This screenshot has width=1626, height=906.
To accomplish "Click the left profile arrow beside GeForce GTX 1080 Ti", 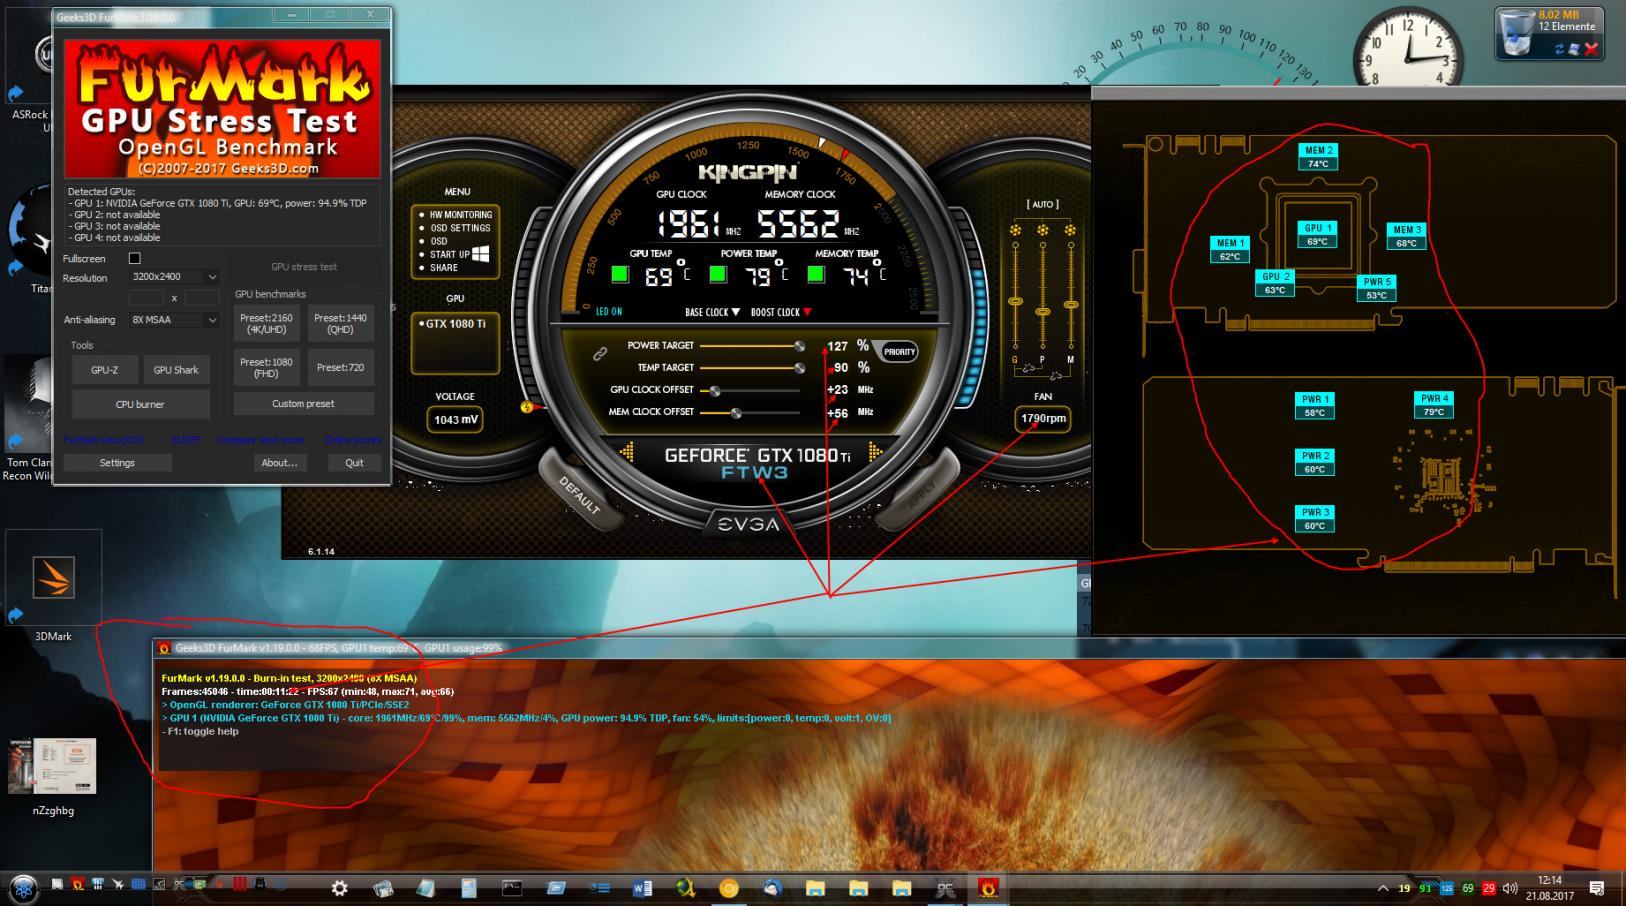I will [627, 453].
